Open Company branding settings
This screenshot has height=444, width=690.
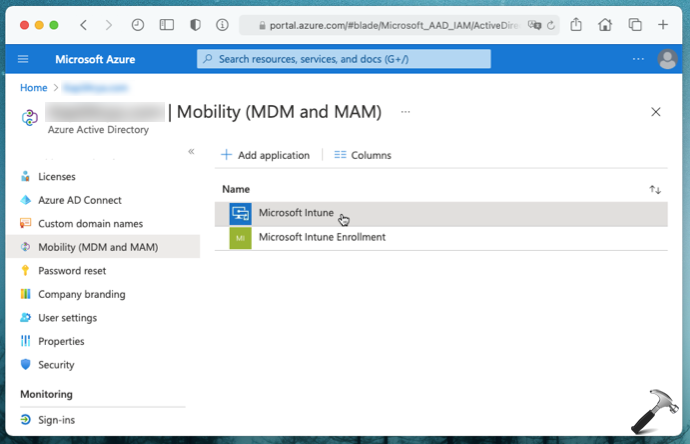pyautogui.click(x=81, y=294)
